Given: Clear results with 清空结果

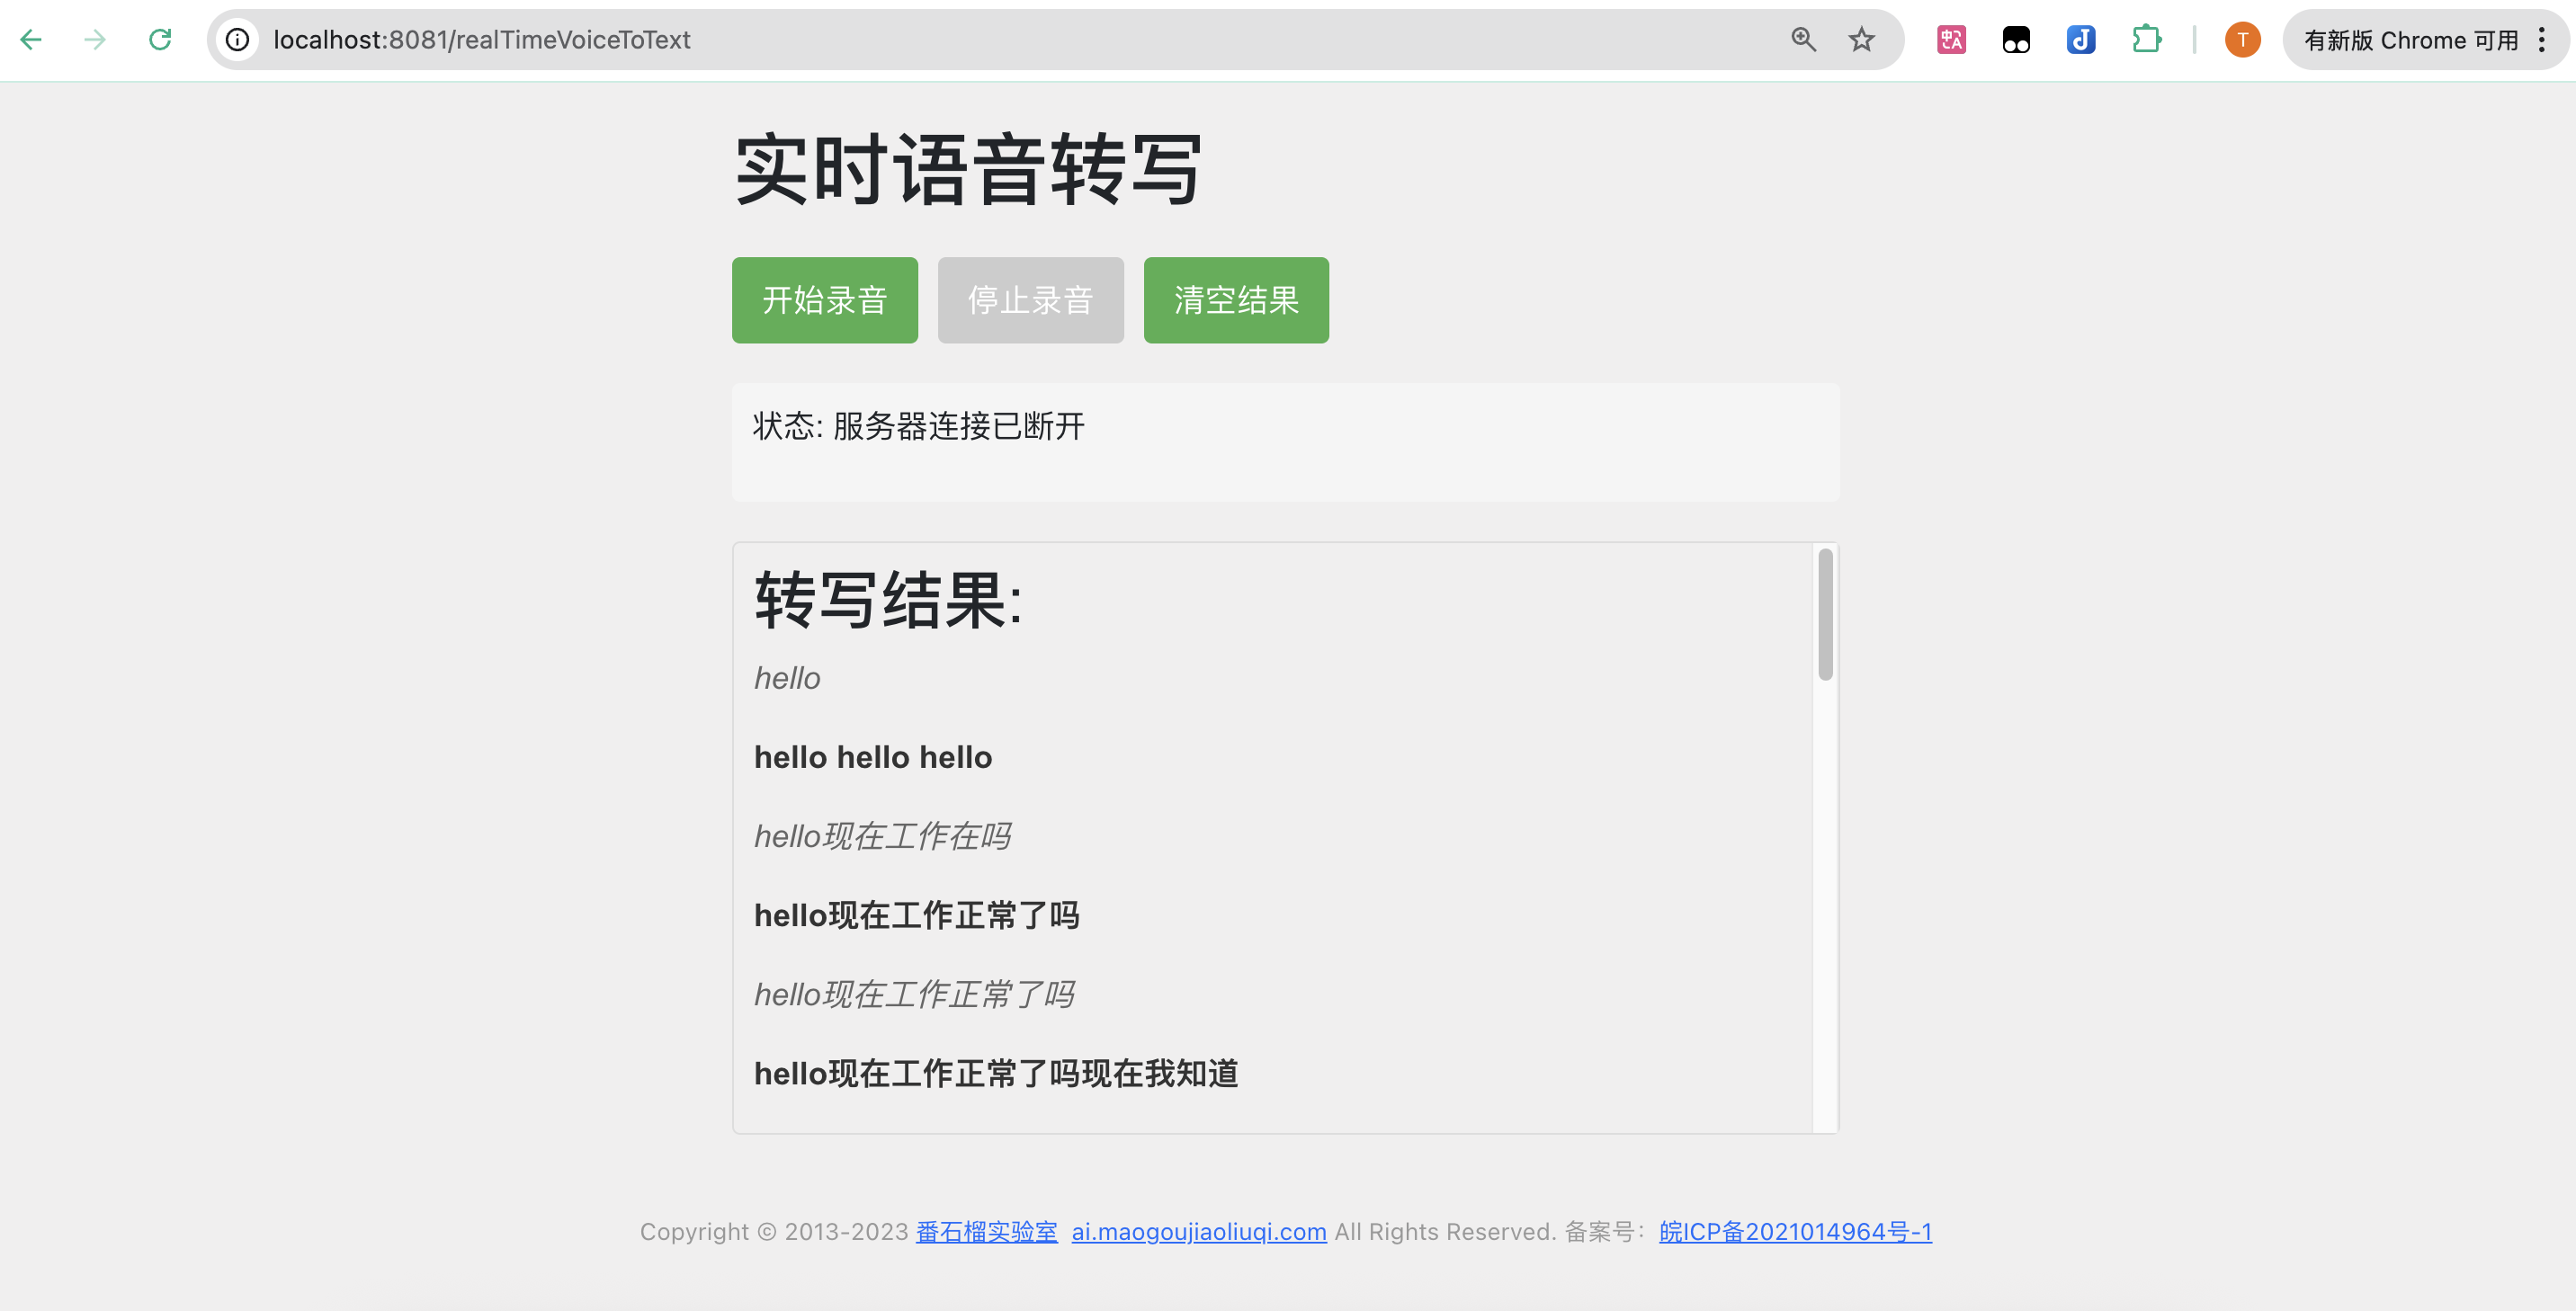Looking at the screenshot, I should pyautogui.click(x=1236, y=300).
